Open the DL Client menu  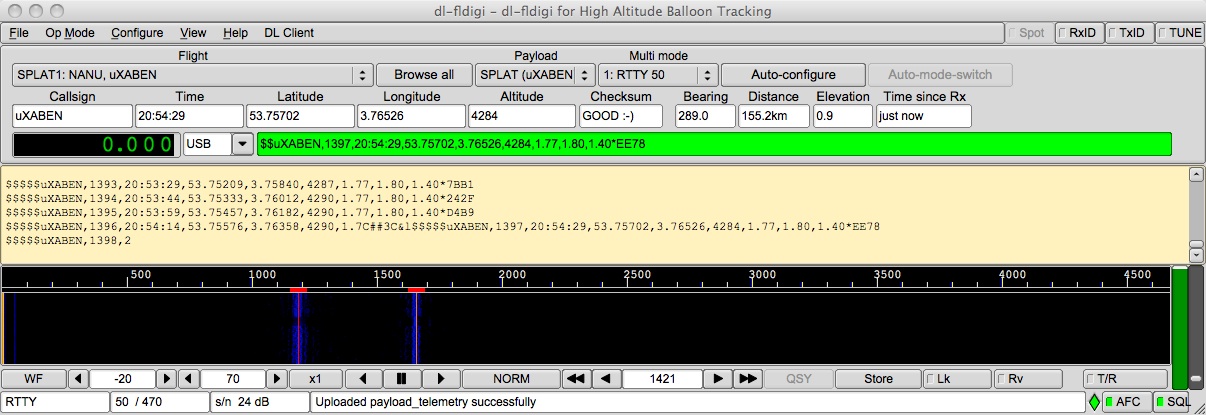(289, 33)
